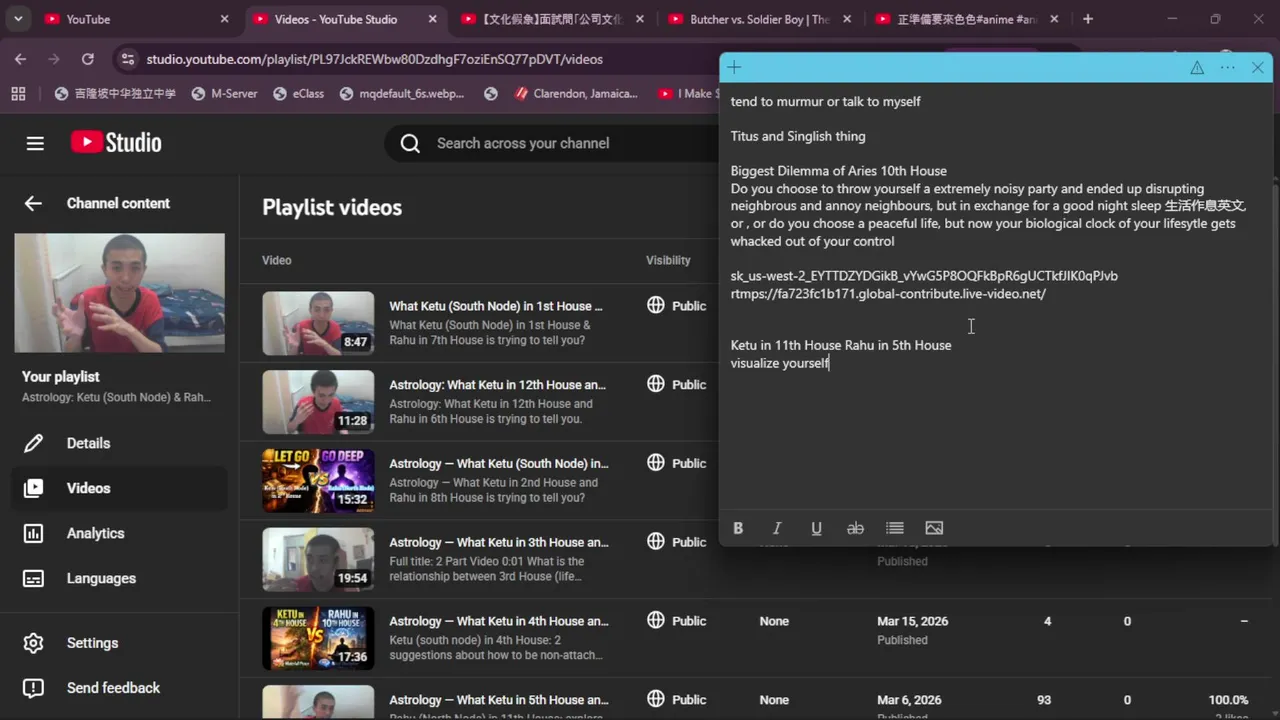
Task: Toggle bold in the sticky note
Action: (738, 528)
